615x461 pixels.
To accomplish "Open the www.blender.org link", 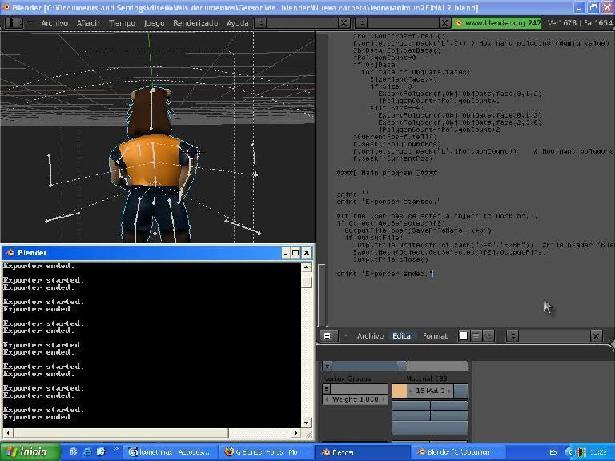I will (x=497, y=23).
